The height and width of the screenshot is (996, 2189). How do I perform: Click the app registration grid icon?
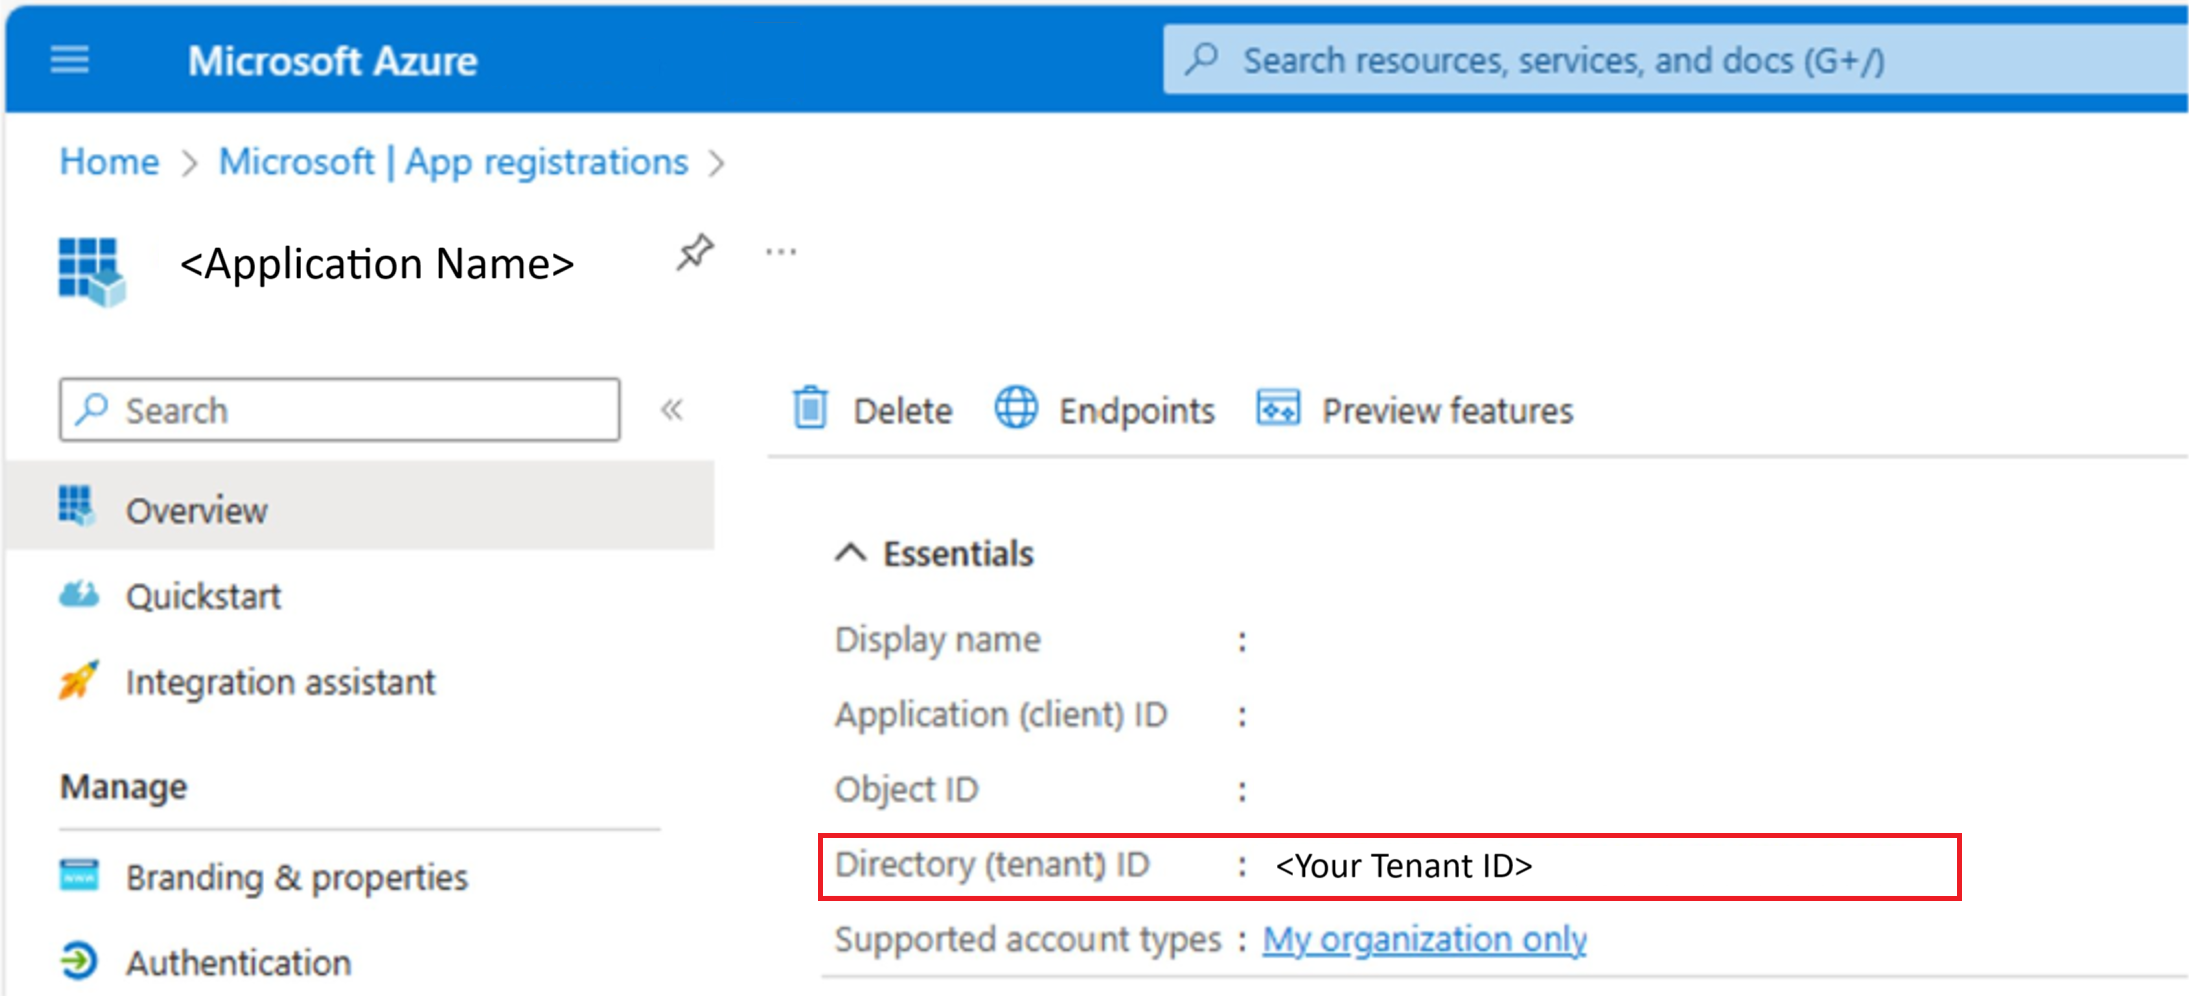tap(91, 270)
